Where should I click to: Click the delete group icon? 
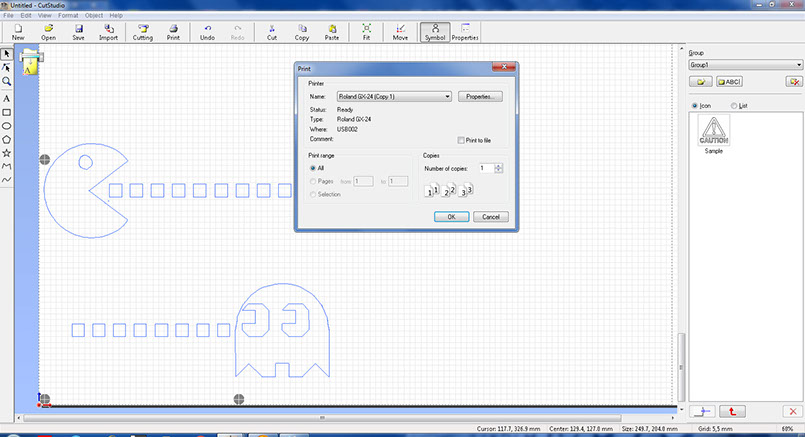point(794,82)
